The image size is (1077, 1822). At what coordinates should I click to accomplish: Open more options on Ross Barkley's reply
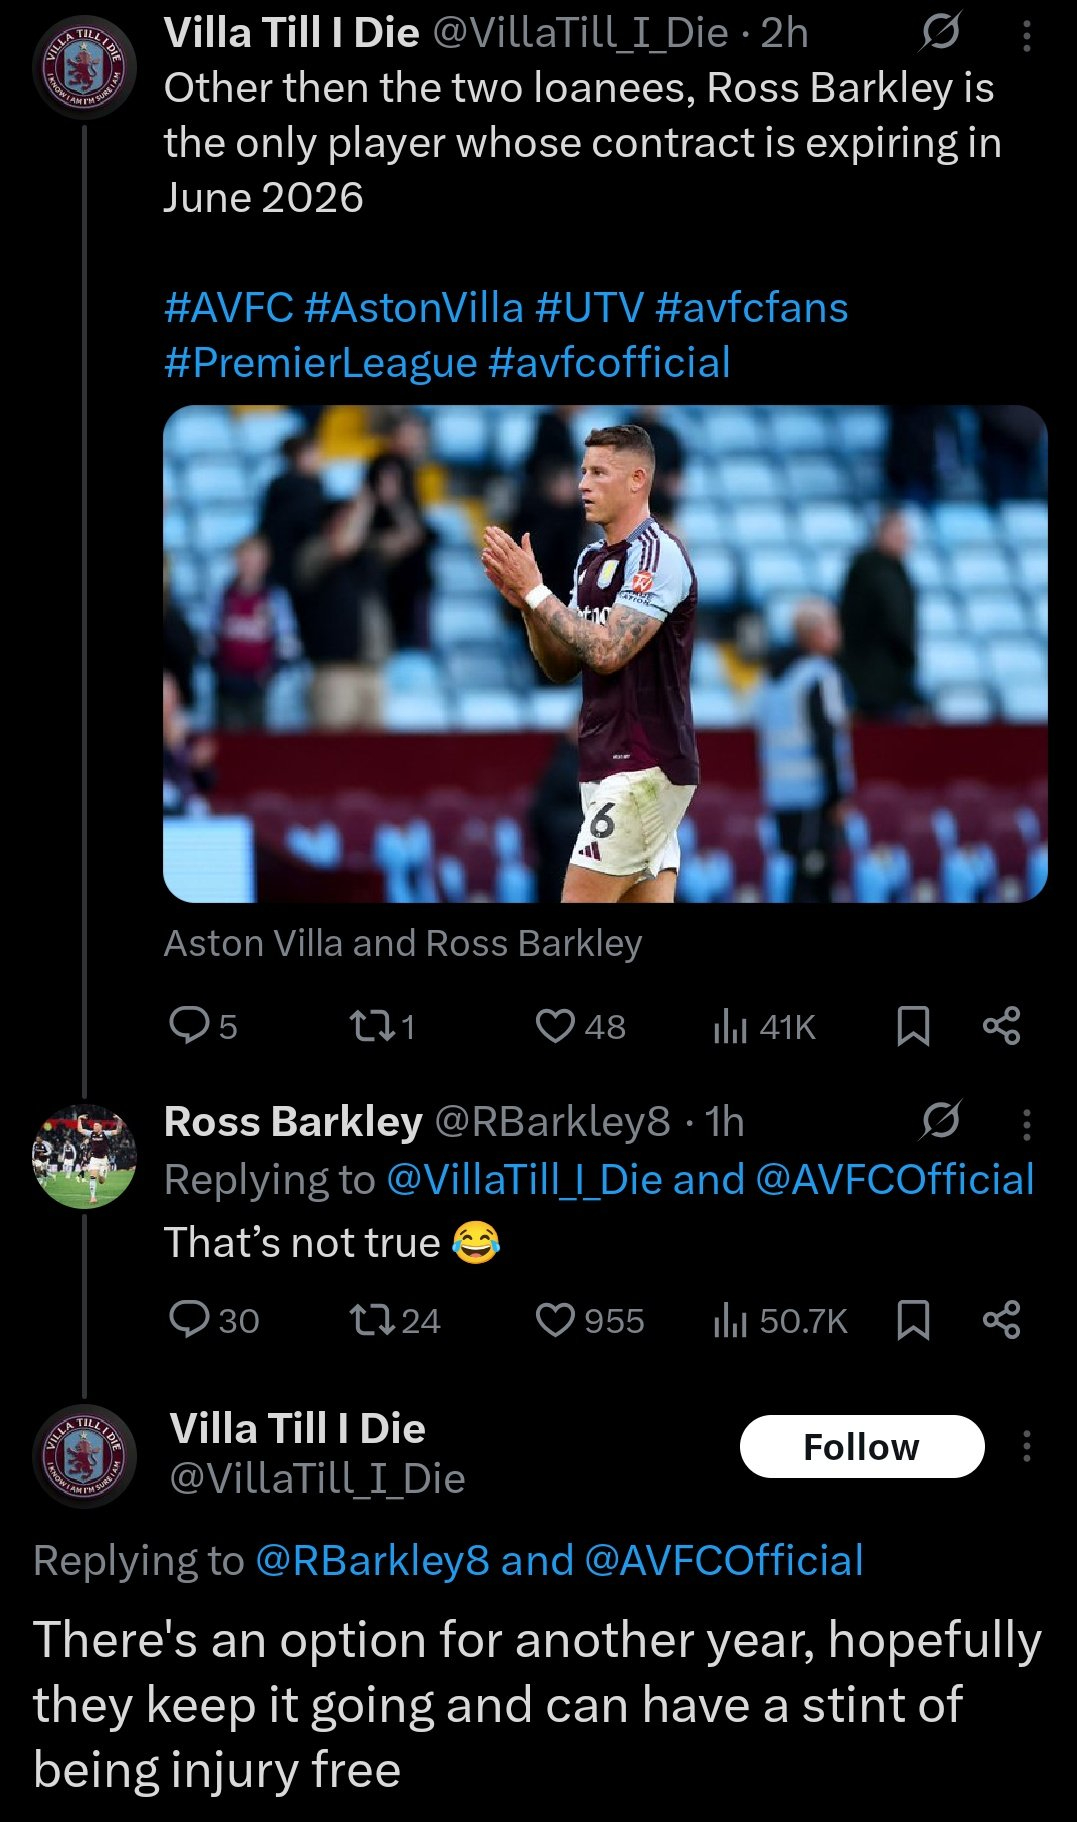point(1026,1124)
